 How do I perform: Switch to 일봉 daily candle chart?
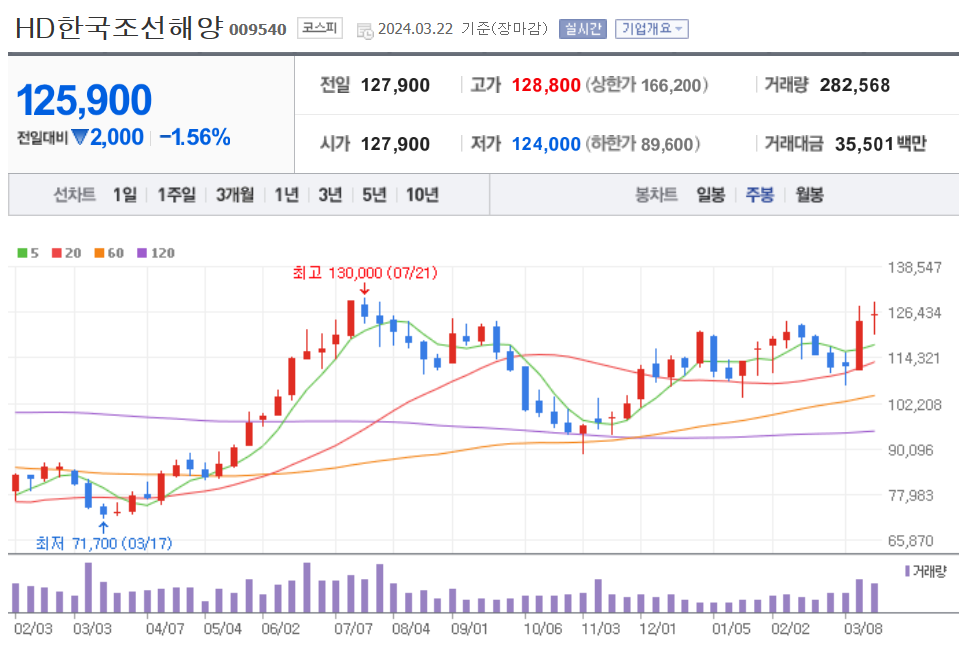[x=711, y=195]
